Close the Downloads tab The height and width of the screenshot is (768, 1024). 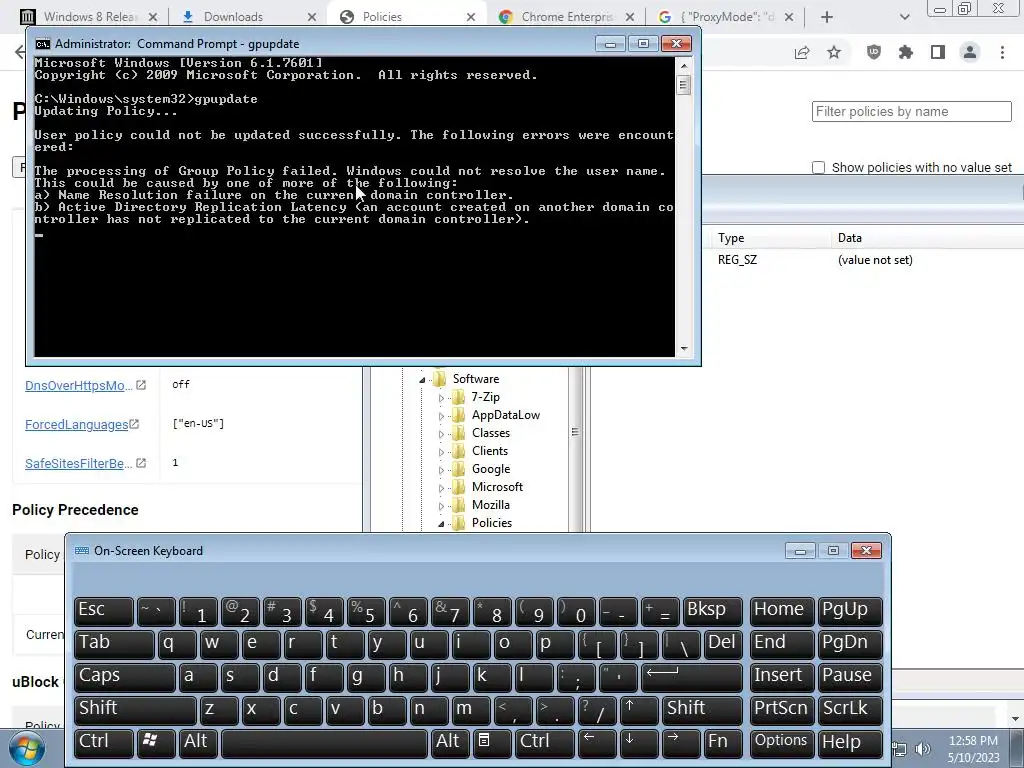click(312, 17)
